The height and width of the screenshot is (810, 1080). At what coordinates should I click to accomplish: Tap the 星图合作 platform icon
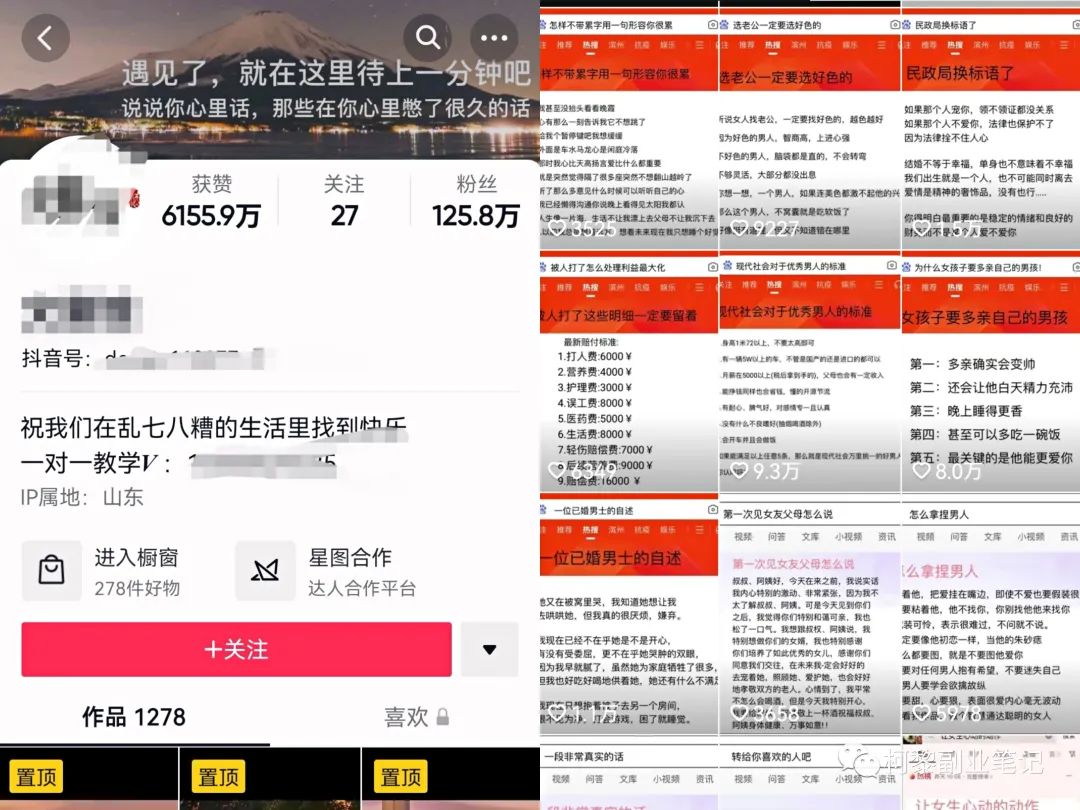[x=265, y=571]
